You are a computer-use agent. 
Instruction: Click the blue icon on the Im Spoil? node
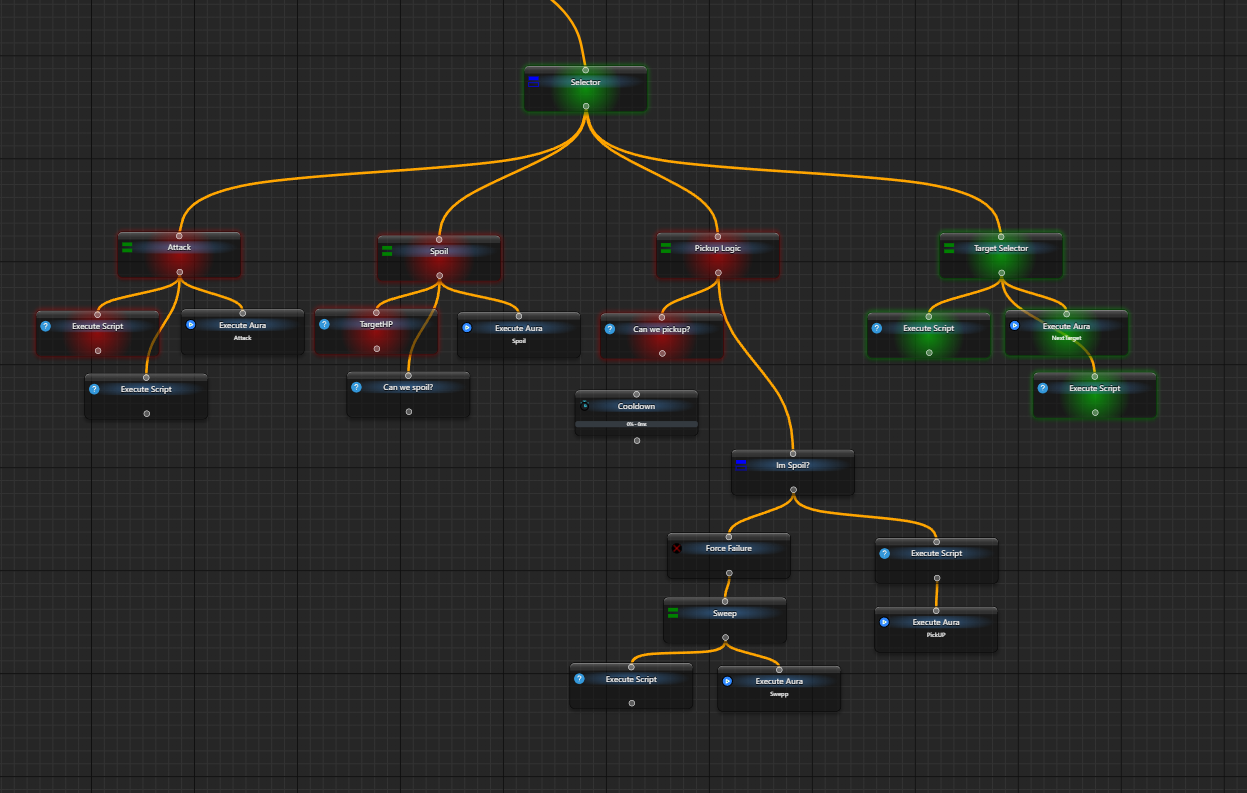[741, 465]
